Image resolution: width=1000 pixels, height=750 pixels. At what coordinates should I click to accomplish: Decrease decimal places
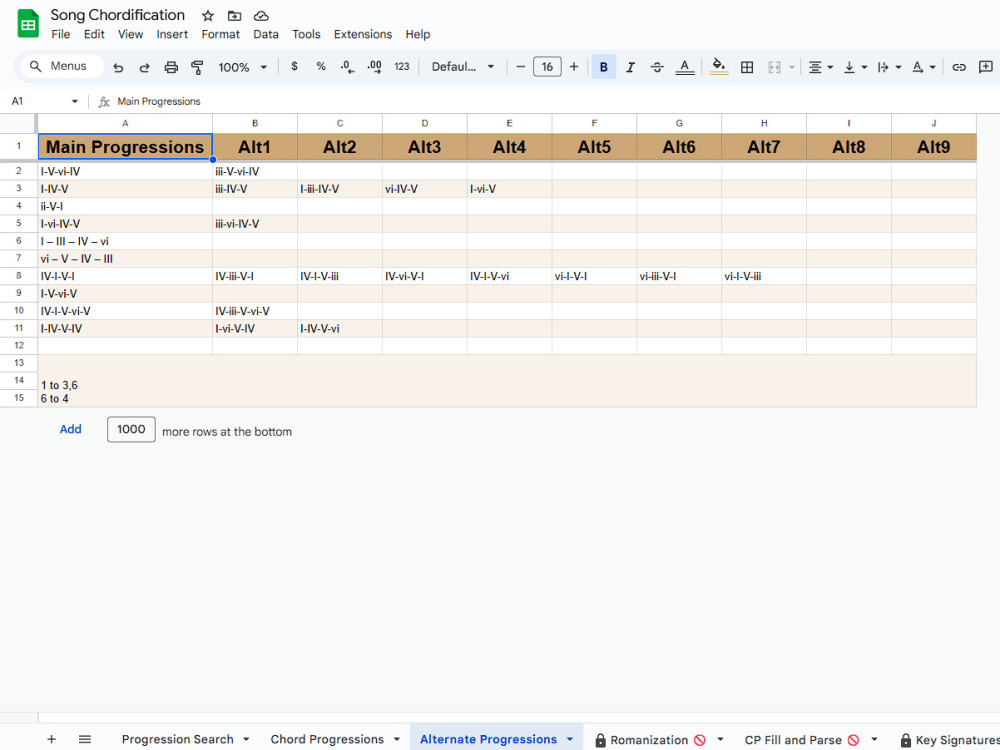click(348, 66)
